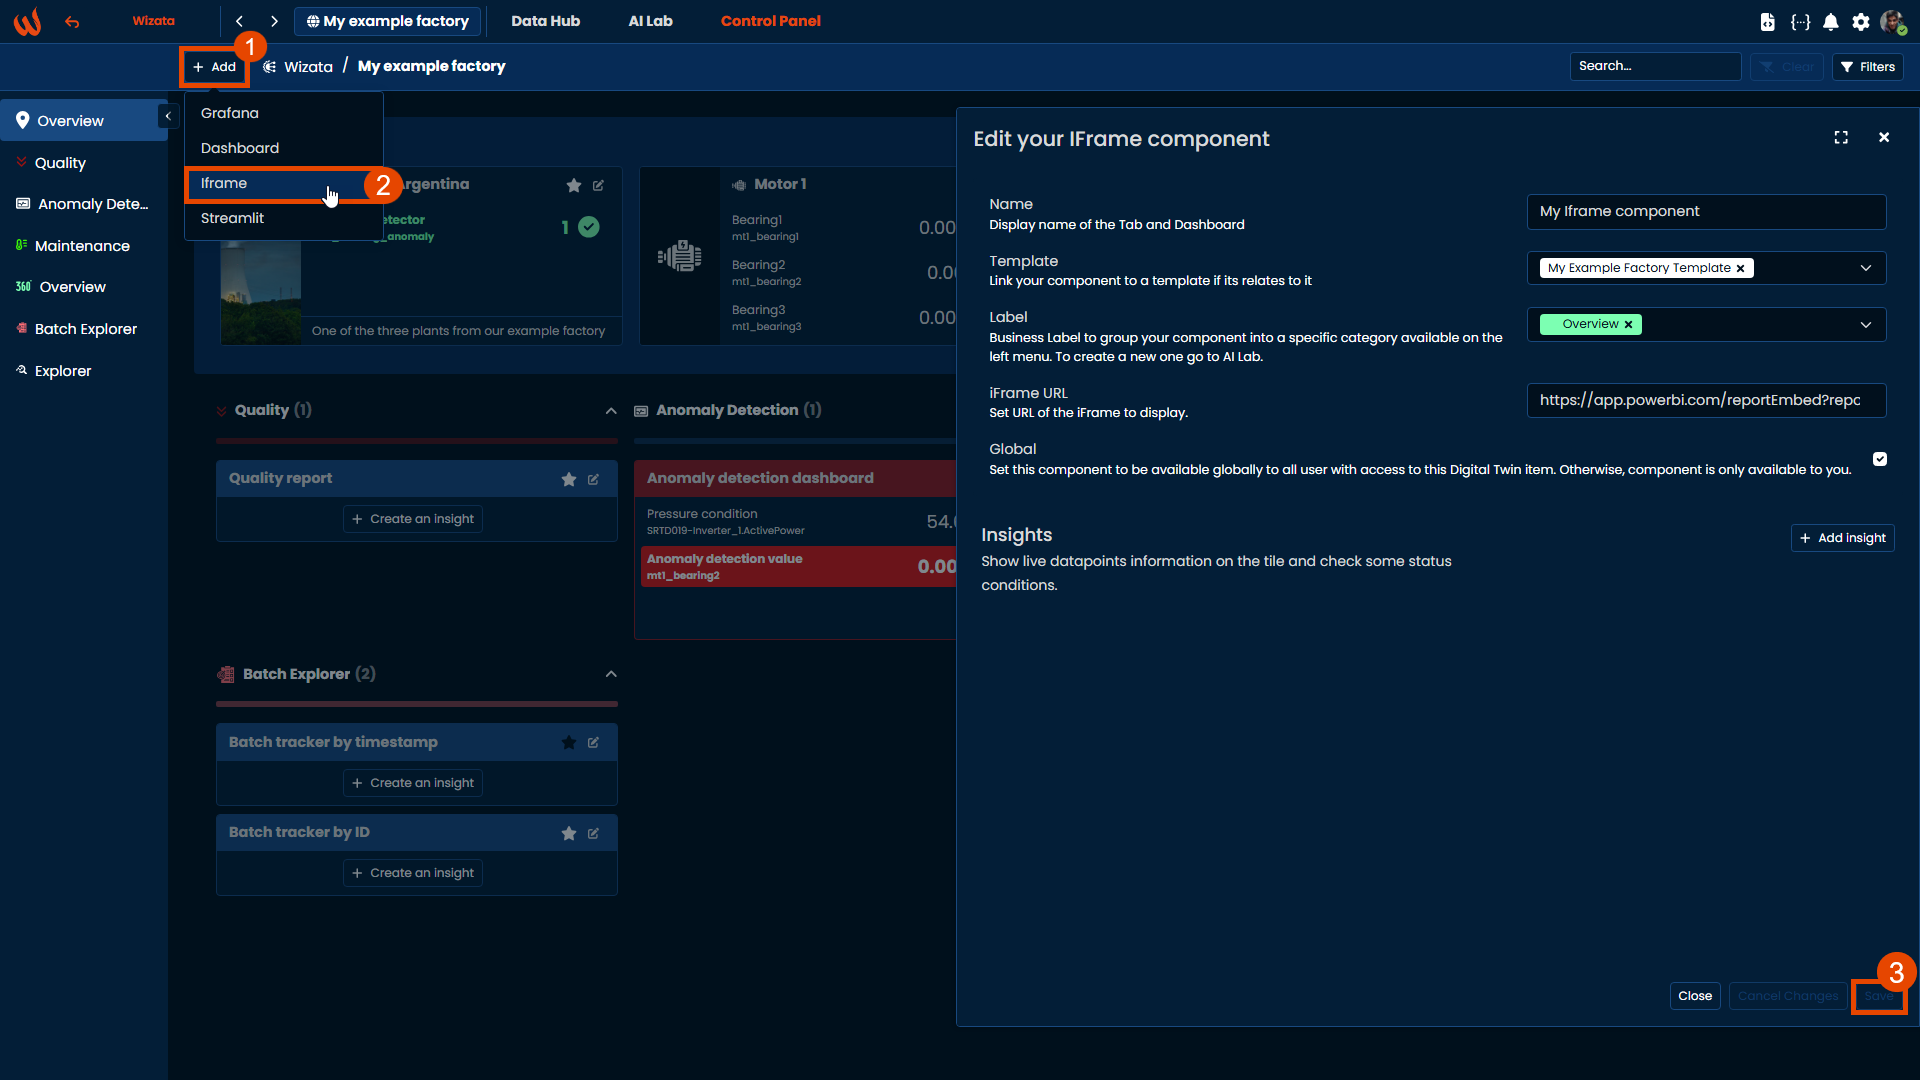
Task: Open the code braces API icon
Action: click(1800, 22)
